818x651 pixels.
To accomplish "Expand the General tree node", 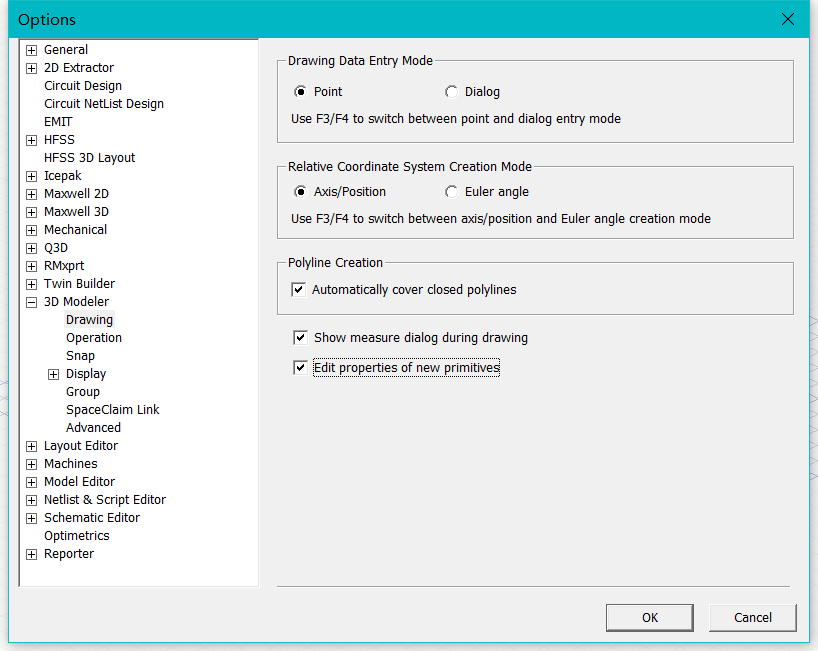I will [x=31, y=50].
